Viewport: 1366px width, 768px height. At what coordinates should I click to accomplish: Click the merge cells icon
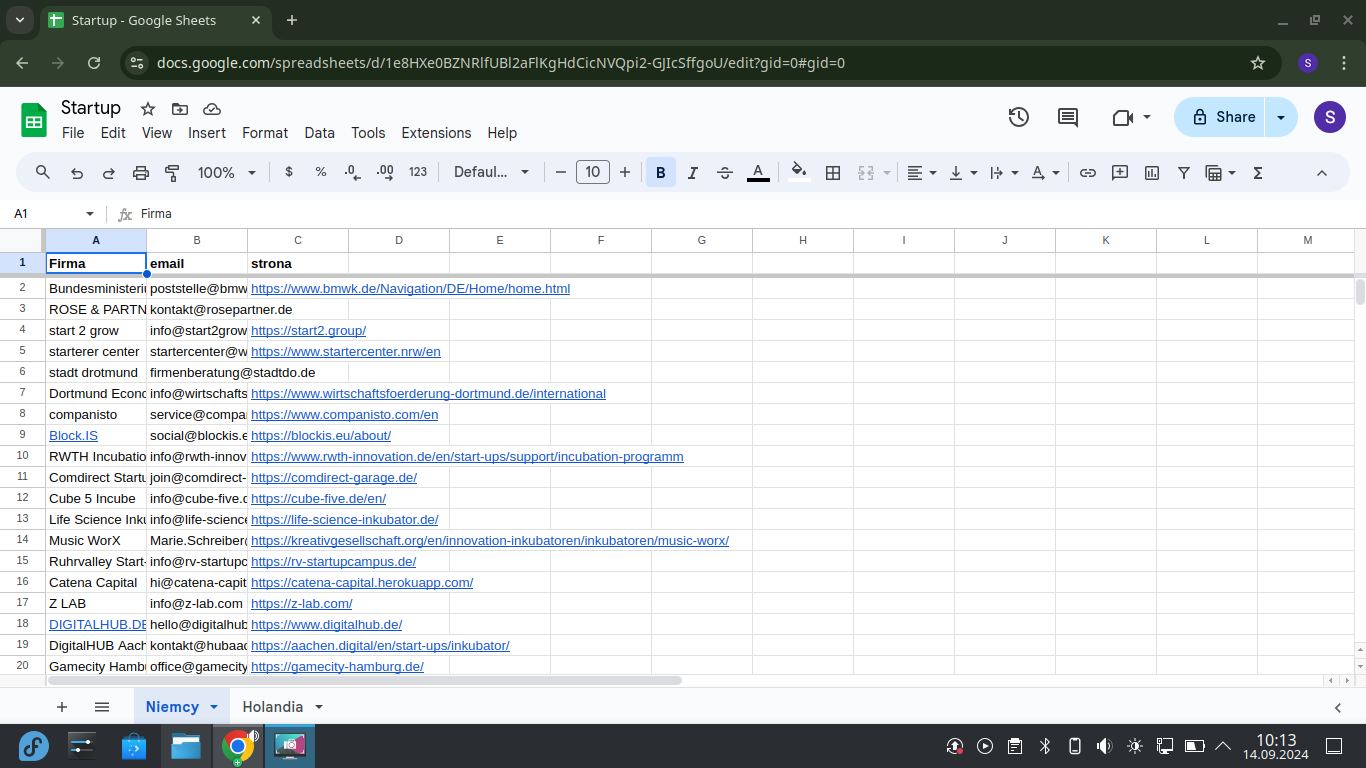coord(866,172)
